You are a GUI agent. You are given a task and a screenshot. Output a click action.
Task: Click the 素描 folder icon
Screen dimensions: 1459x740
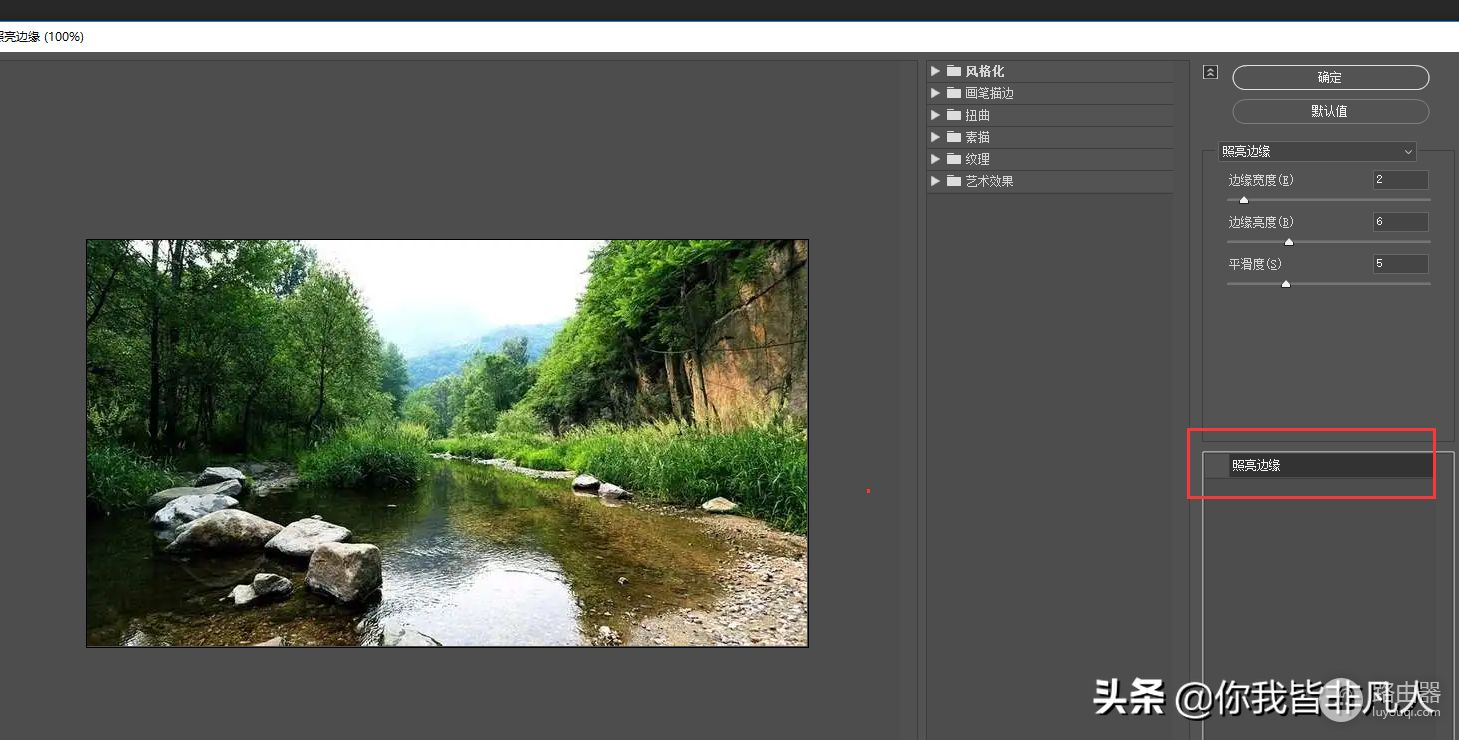click(x=954, y=137)
